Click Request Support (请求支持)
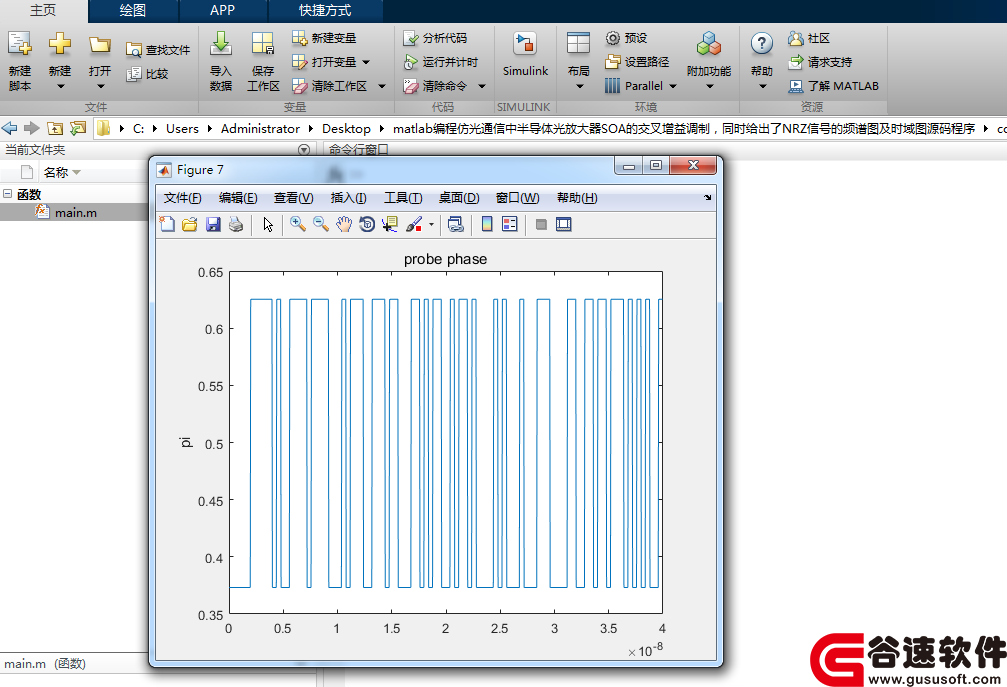Screen dimensions: 1007x687 point(820,62)
